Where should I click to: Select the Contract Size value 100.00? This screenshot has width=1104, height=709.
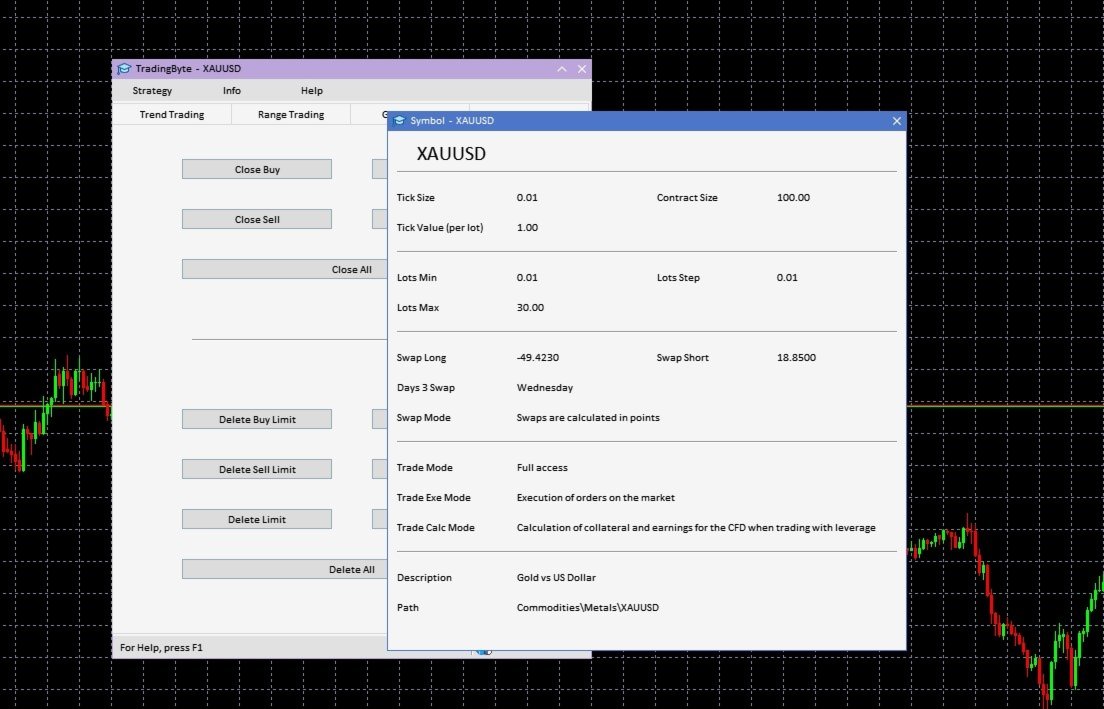794,198
